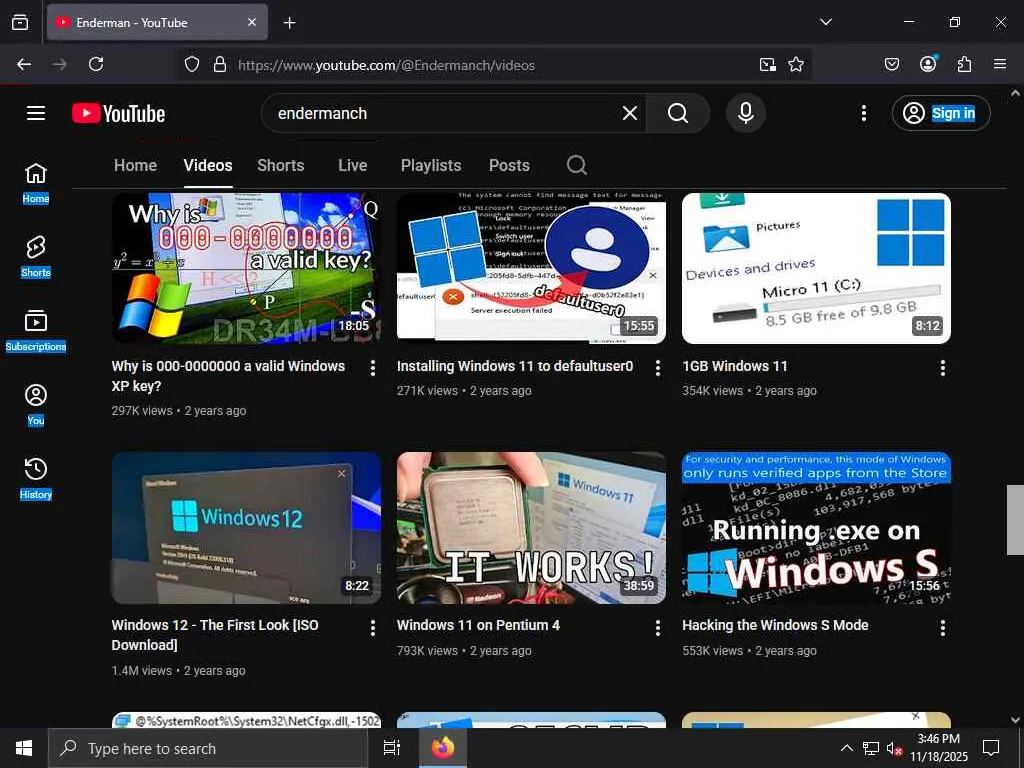
Task: Open picture-in-picture icon in address bar
Action: click(x=767, y=64)
